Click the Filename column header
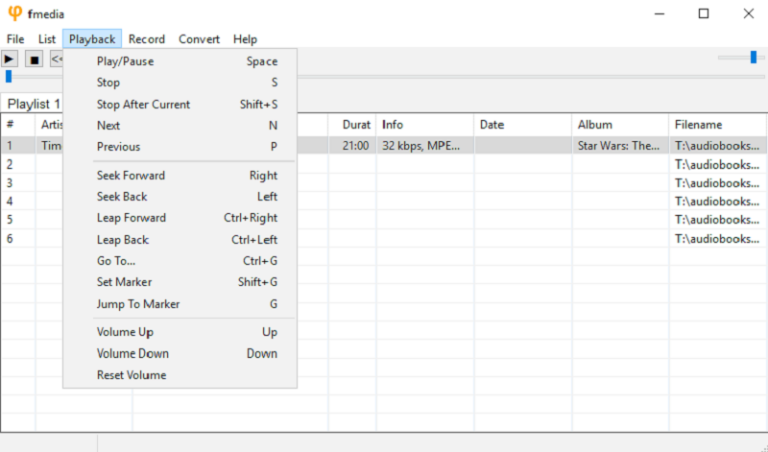The height and width of the screenshot is (452, 768). click(717, 125)
